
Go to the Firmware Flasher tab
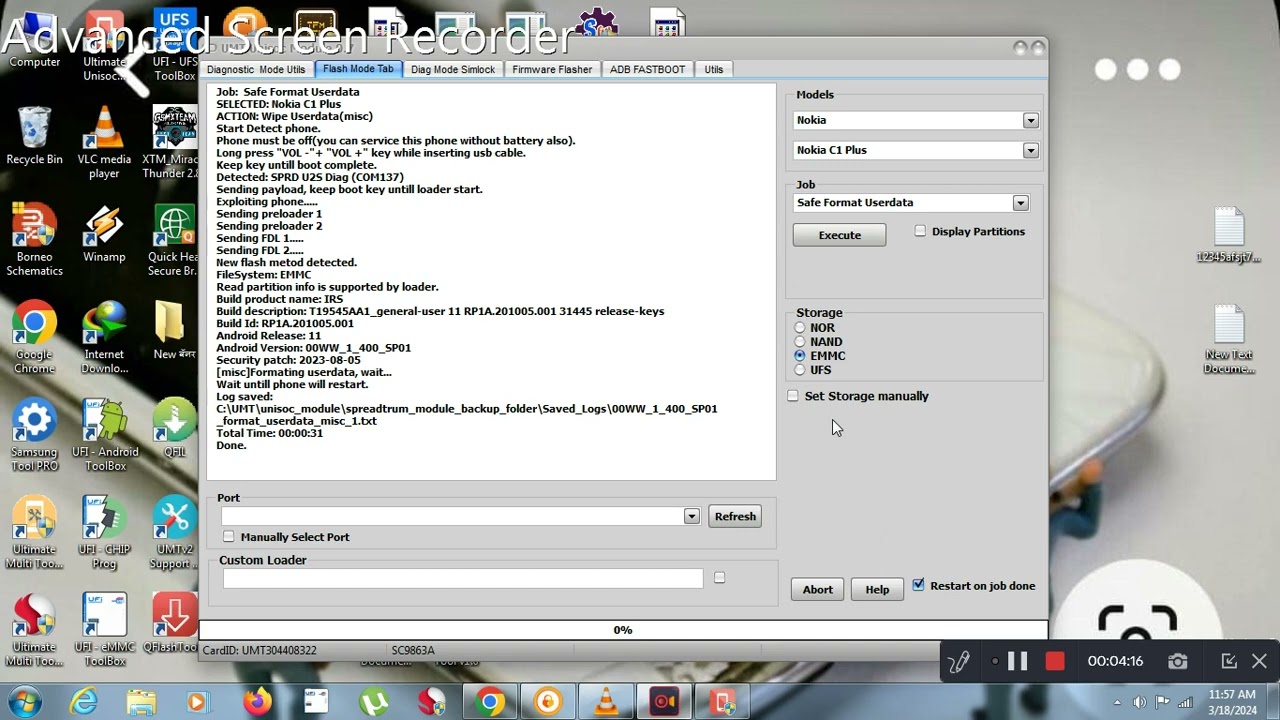[x=552, y=69]
